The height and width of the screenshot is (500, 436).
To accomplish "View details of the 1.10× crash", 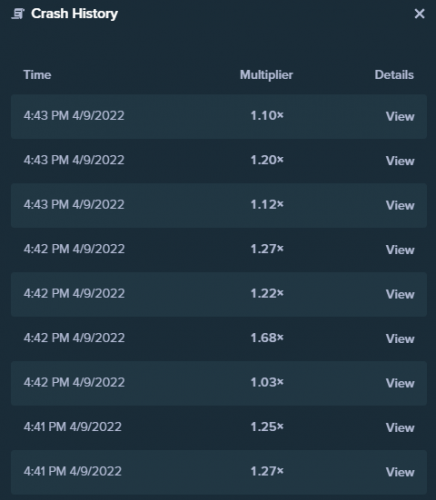I will [400, 116].
